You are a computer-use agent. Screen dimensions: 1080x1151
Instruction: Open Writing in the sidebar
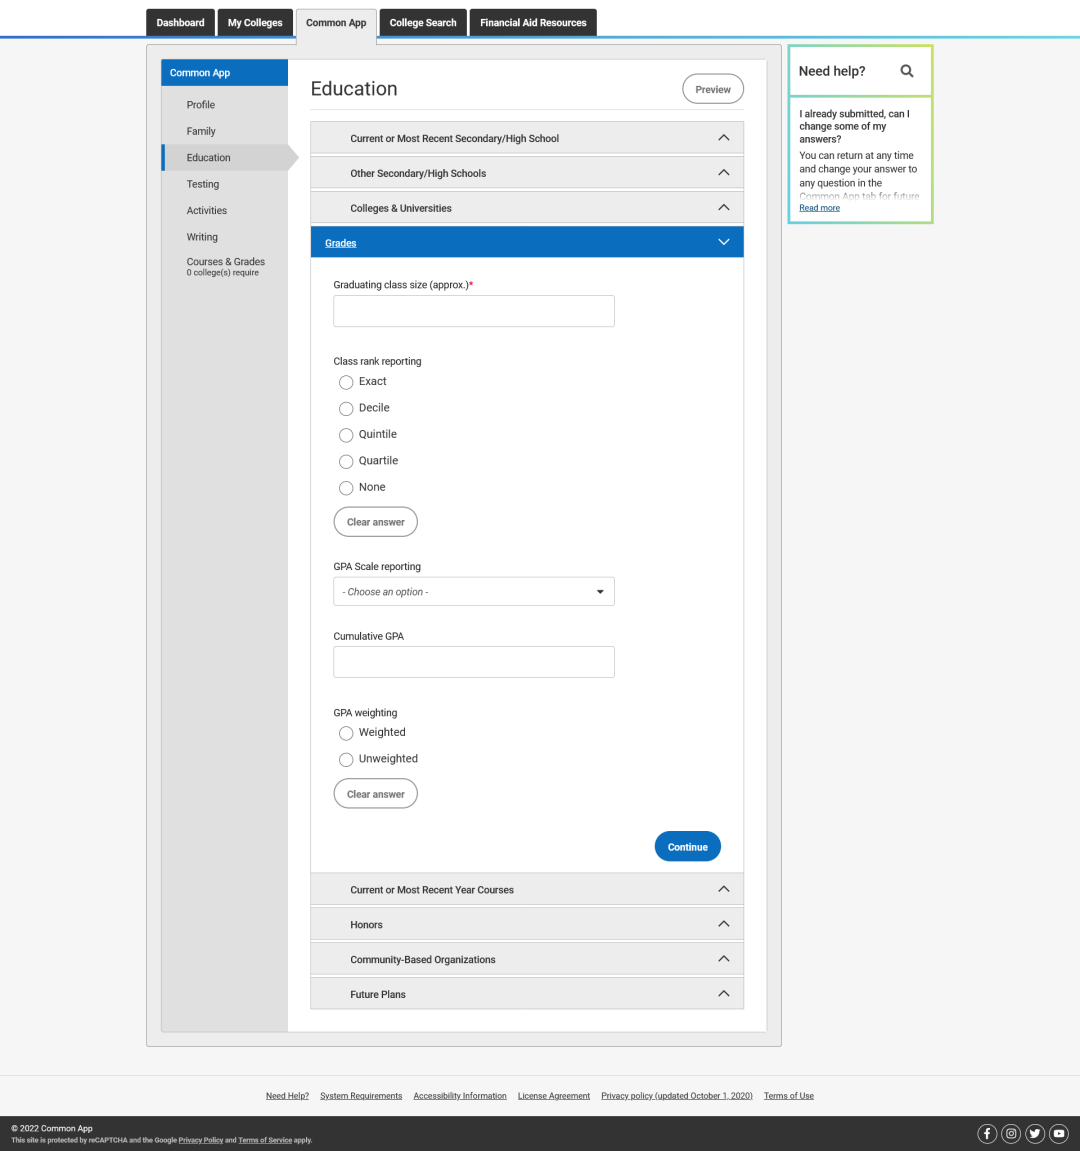click(202, 237)
